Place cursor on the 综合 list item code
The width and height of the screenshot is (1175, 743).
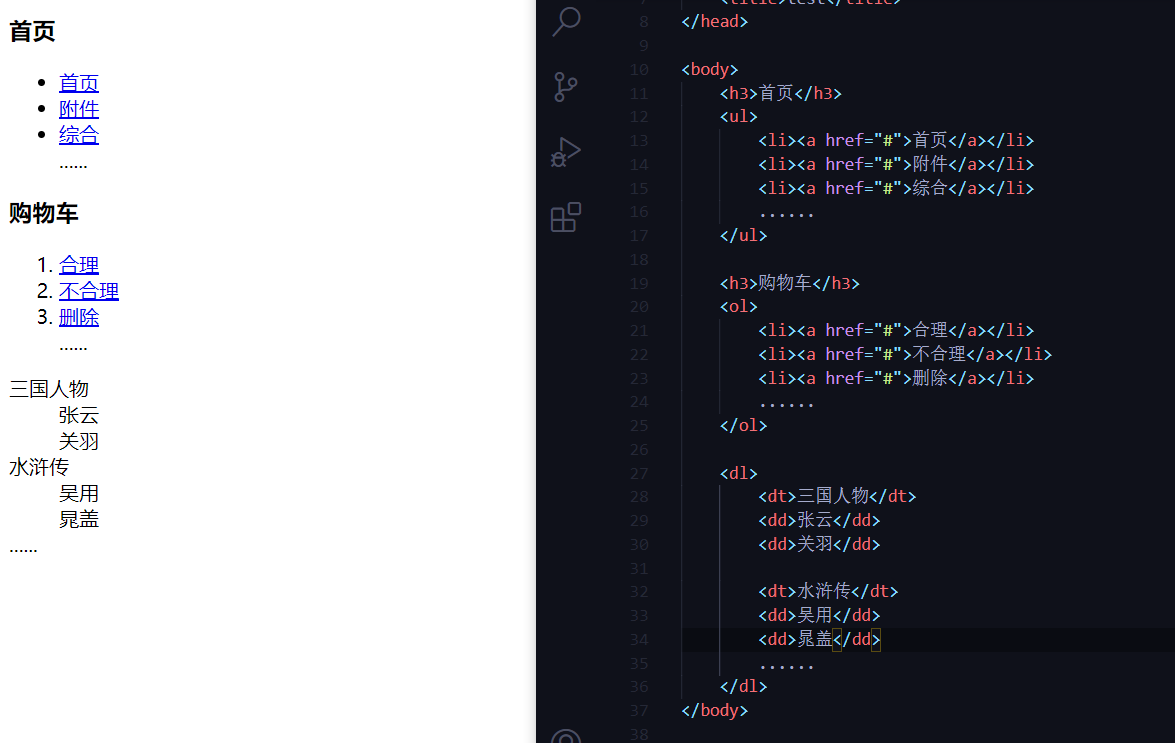(896, 188)
